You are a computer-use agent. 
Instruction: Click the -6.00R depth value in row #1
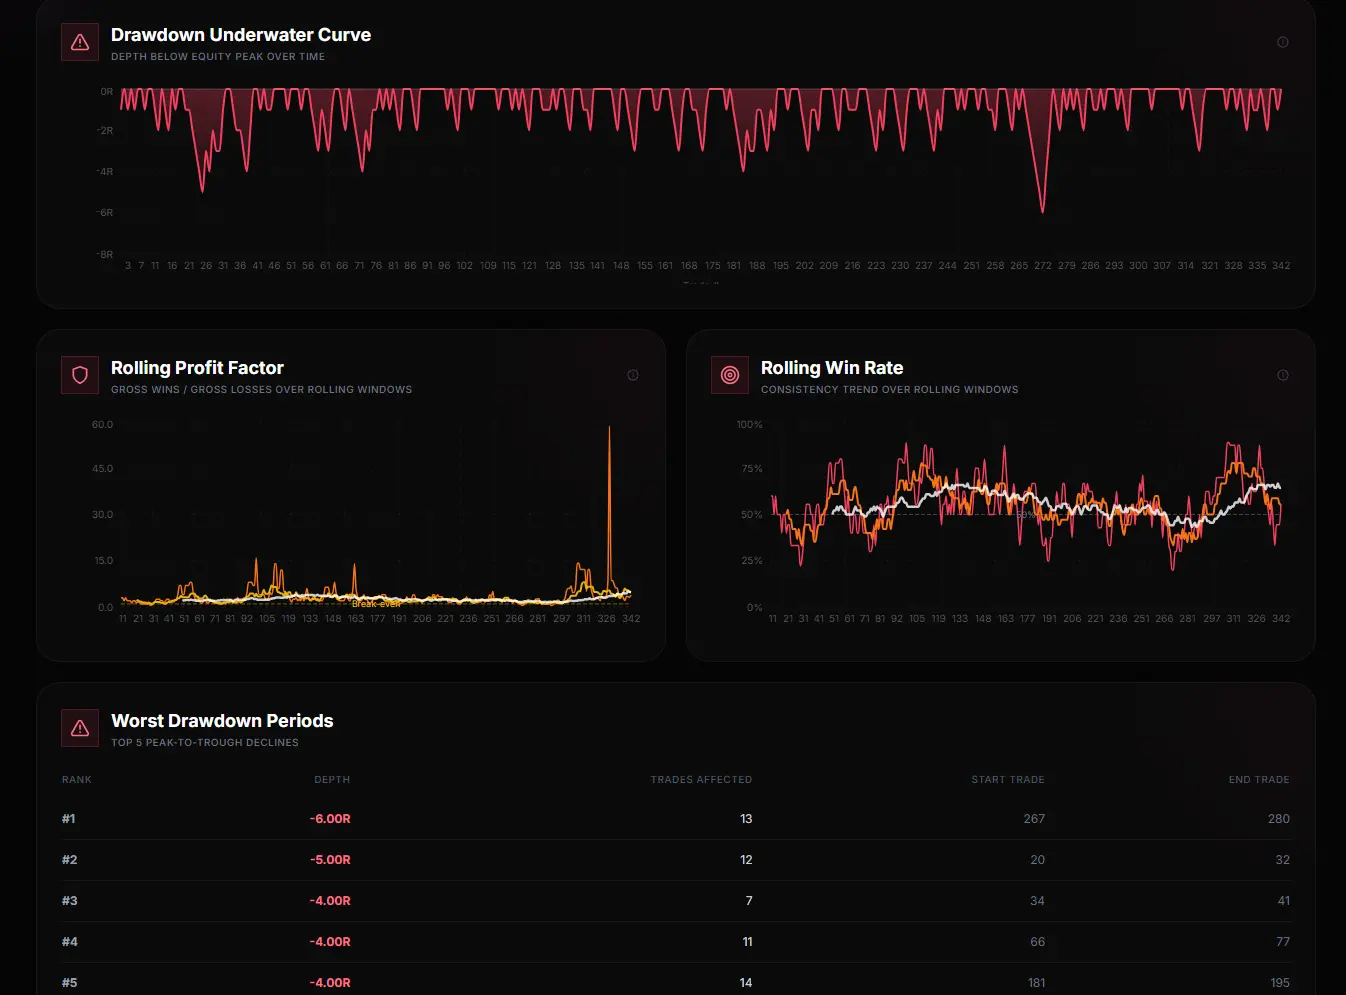tap(330, 818)
